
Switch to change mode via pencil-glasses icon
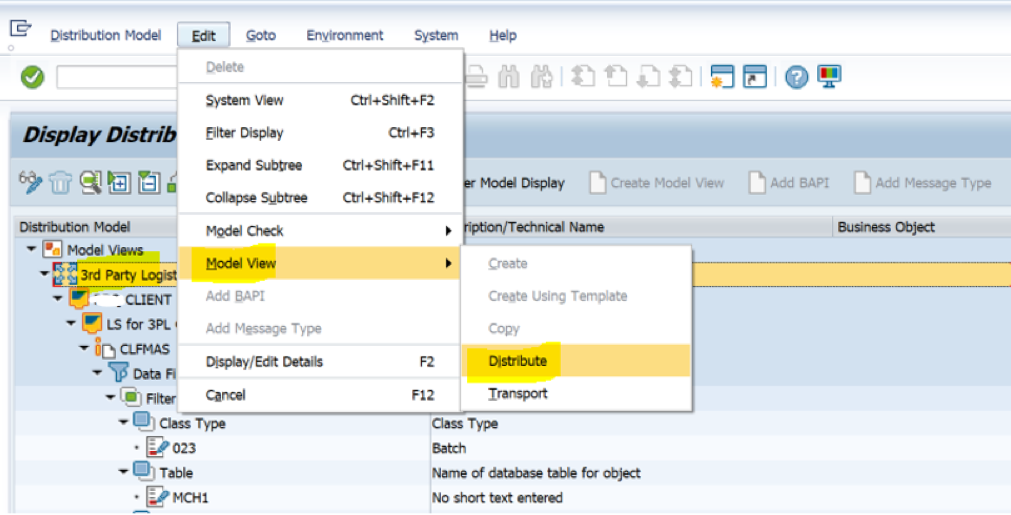point(30,182)
